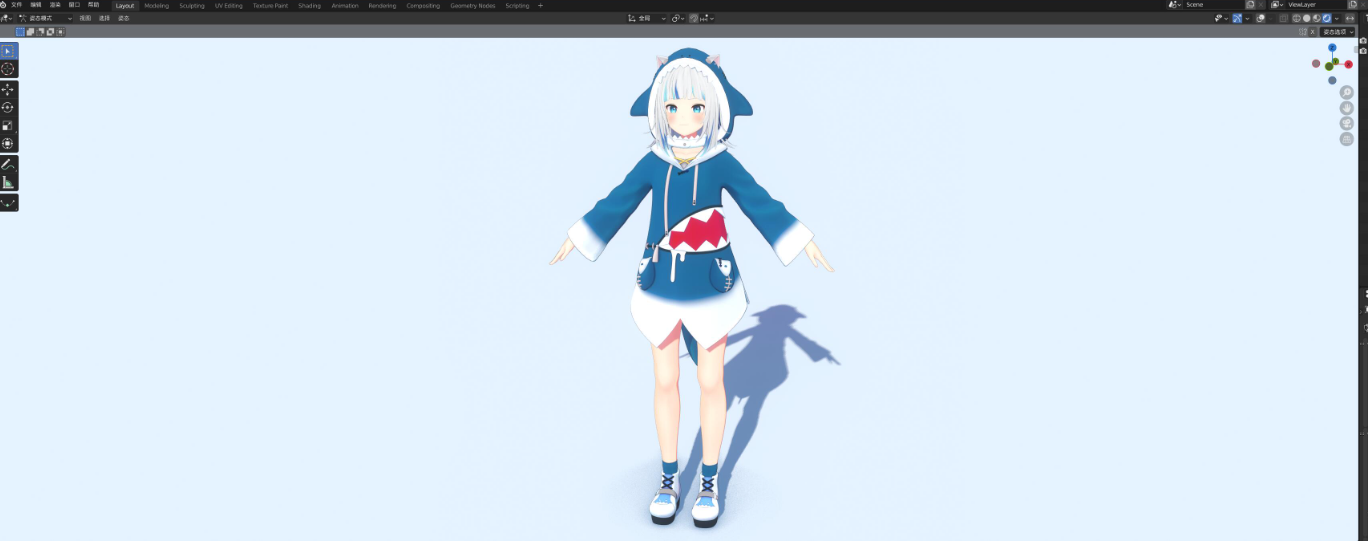The image size is (1368, 541).
Task: Select the Layout workspace tab
Action: (x=124, y=5)
